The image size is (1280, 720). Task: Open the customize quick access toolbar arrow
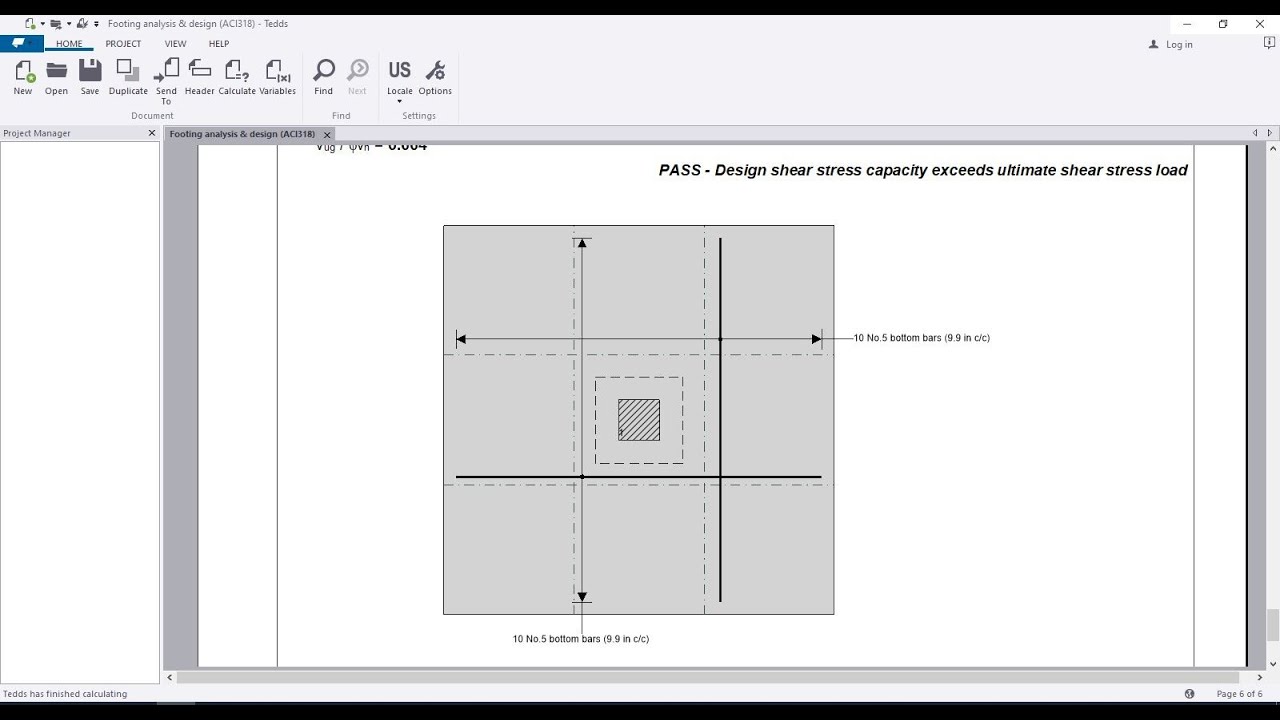pyautogui.click(x=96, y=24)
